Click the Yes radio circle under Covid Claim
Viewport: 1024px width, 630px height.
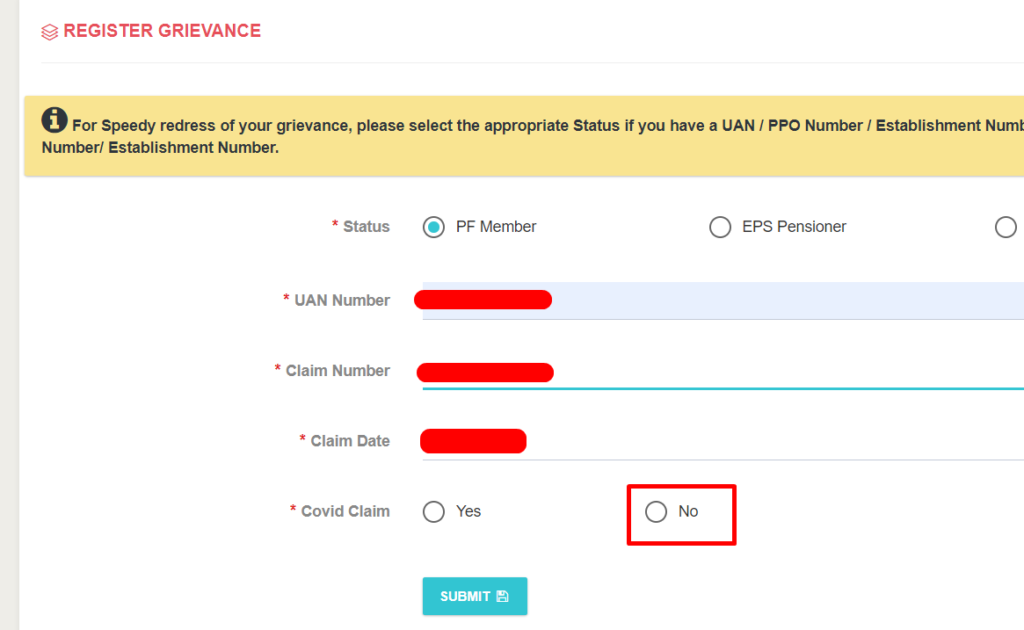[433, 511]
